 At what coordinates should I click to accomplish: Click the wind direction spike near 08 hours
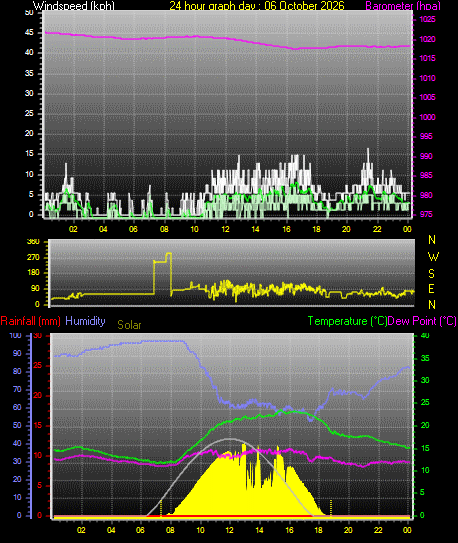162,274
